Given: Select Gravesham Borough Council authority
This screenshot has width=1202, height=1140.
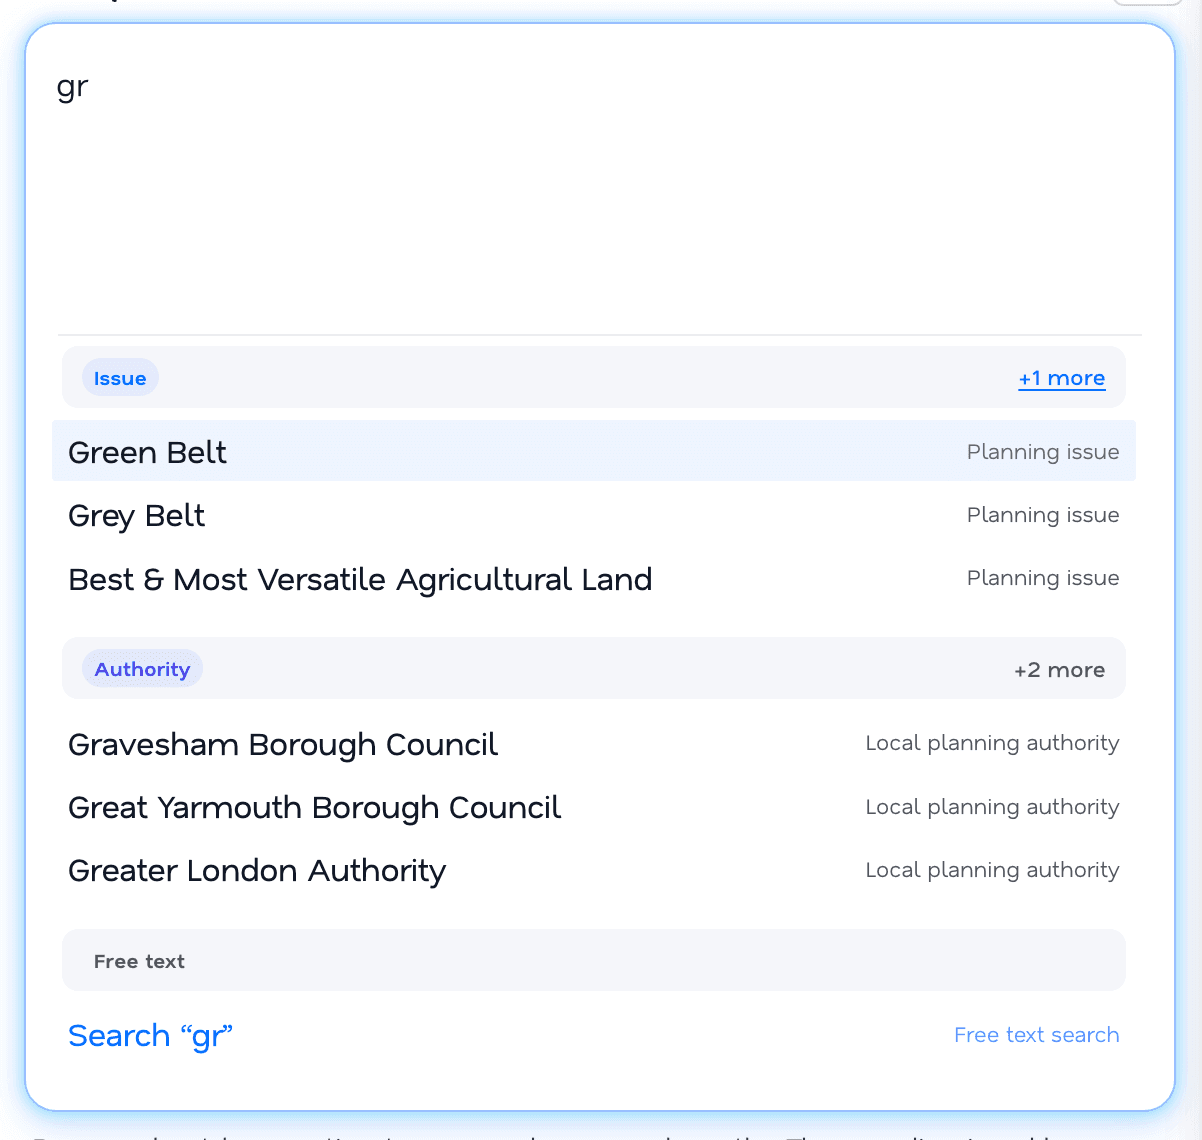Looking at the screenshot, I should pos(282,744).
